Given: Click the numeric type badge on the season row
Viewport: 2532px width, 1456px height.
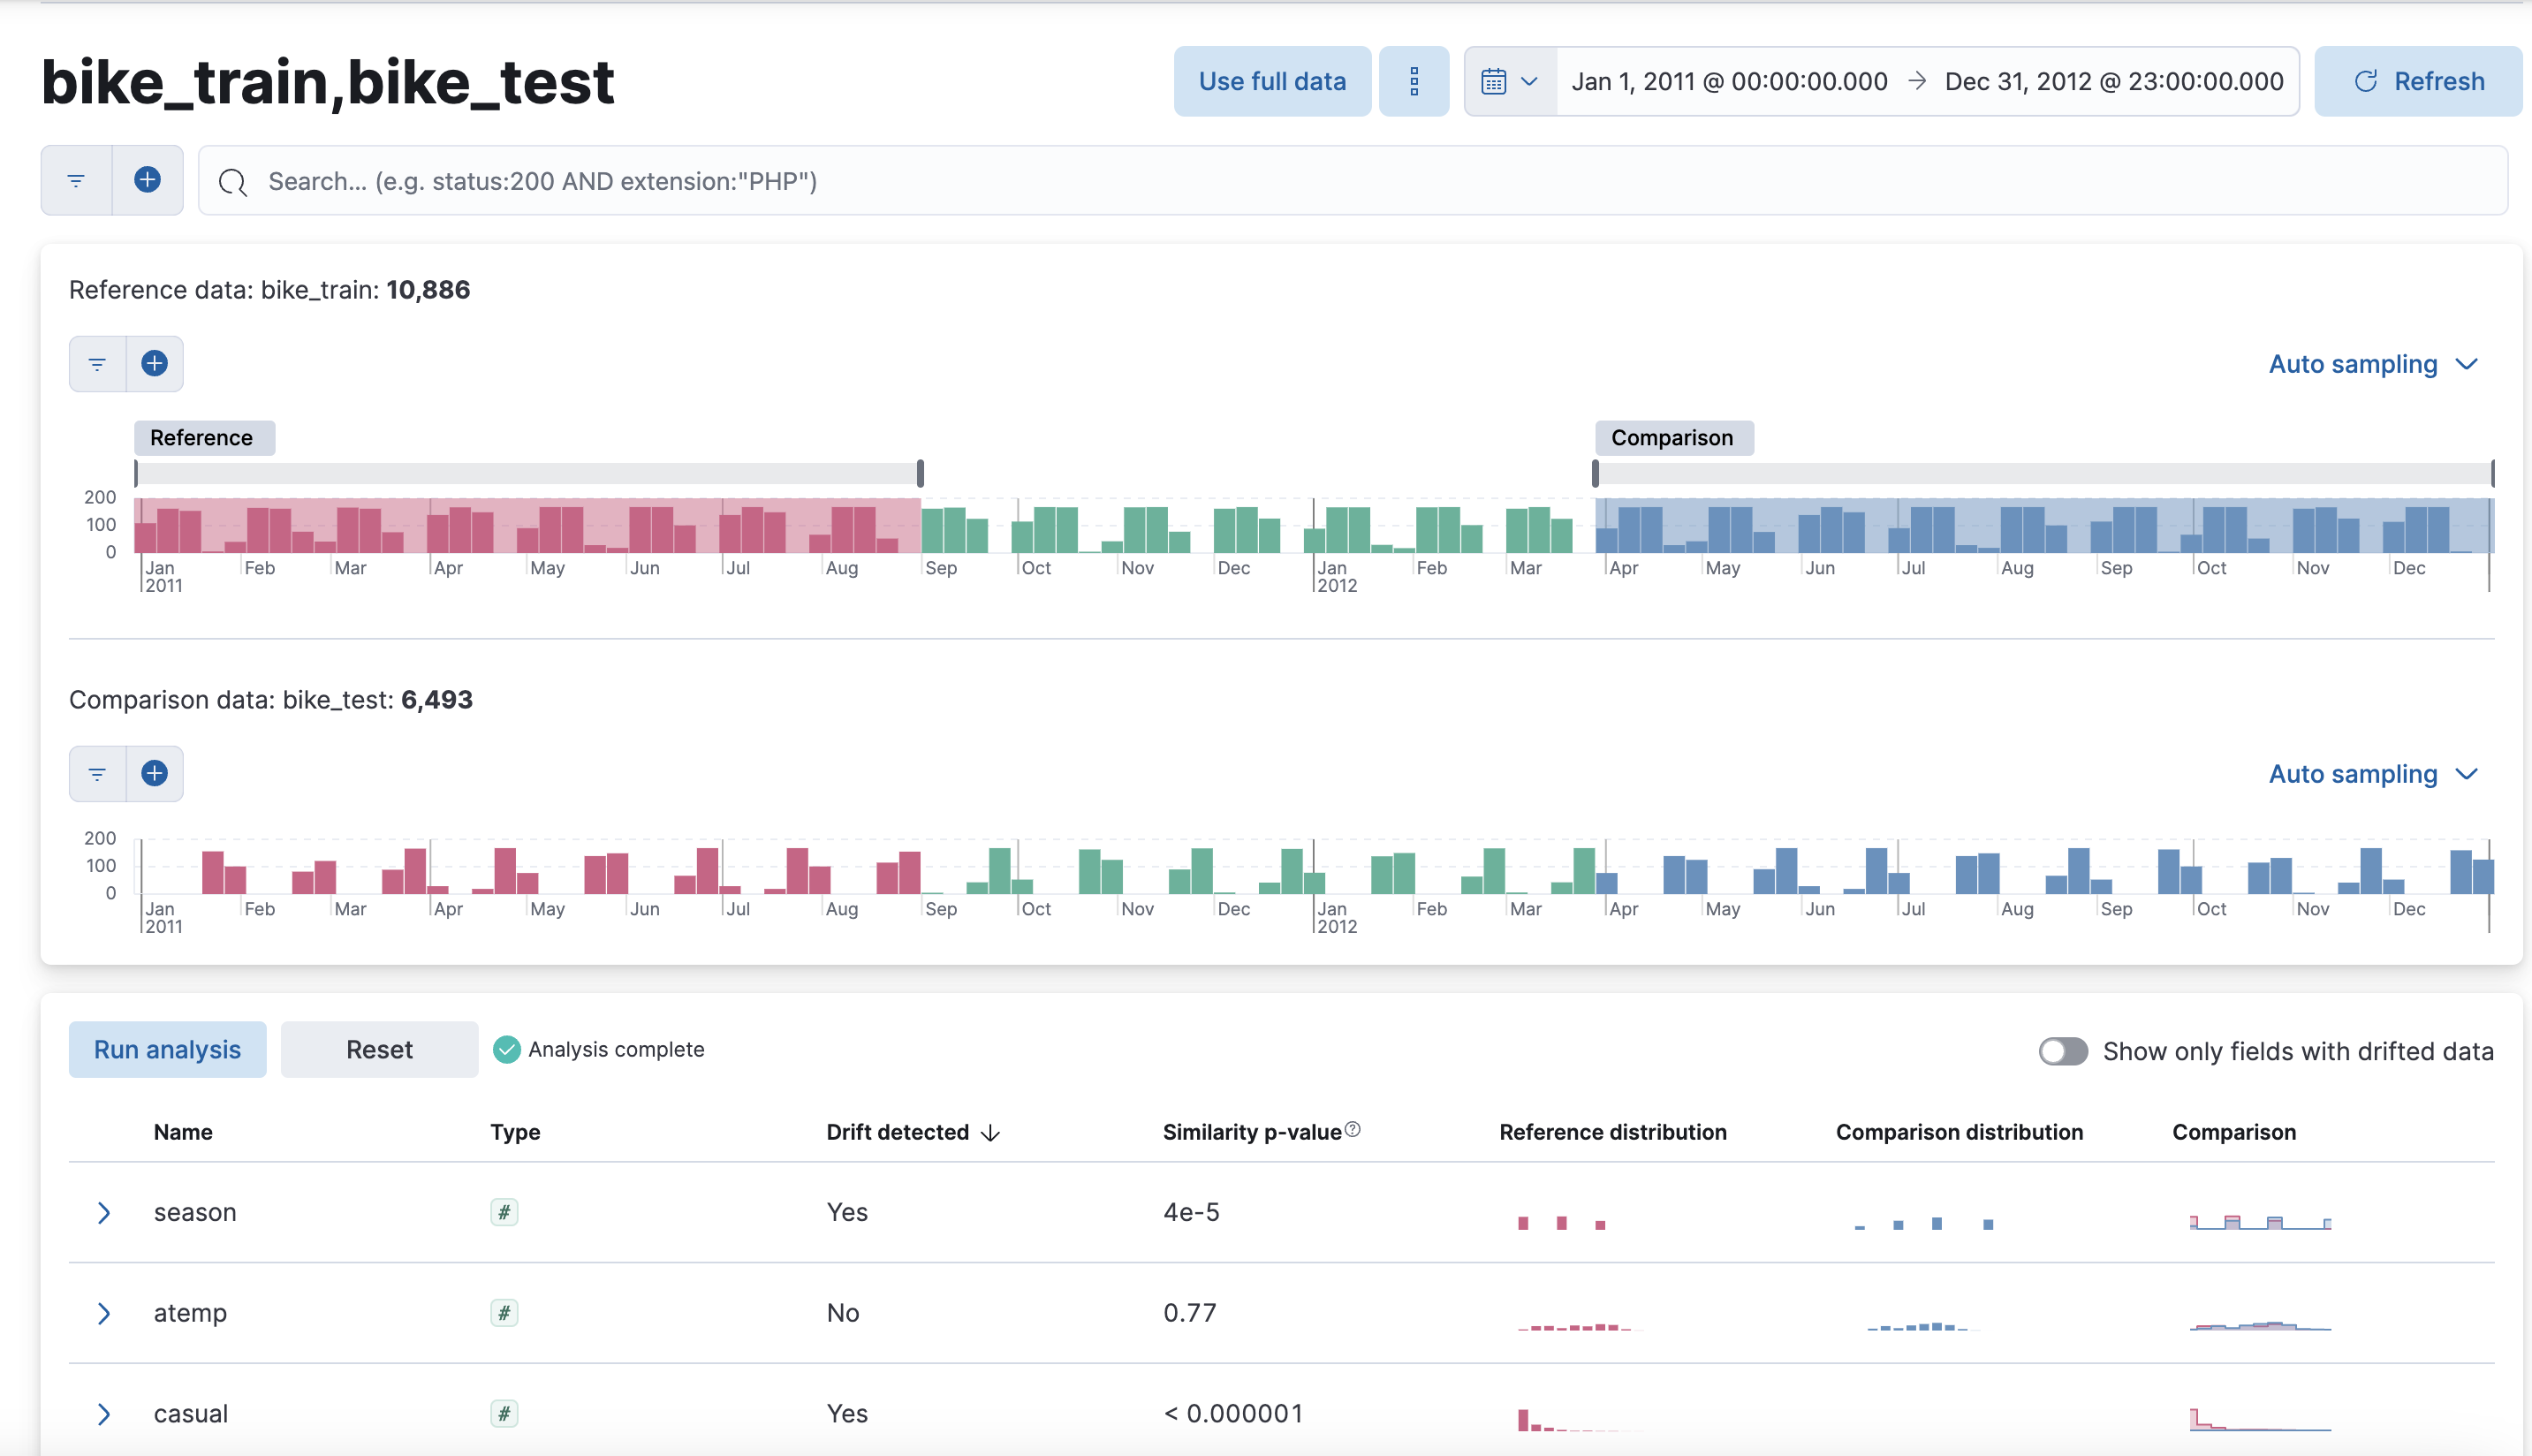Looking at the screenshot, I should tap(505, 1212).
